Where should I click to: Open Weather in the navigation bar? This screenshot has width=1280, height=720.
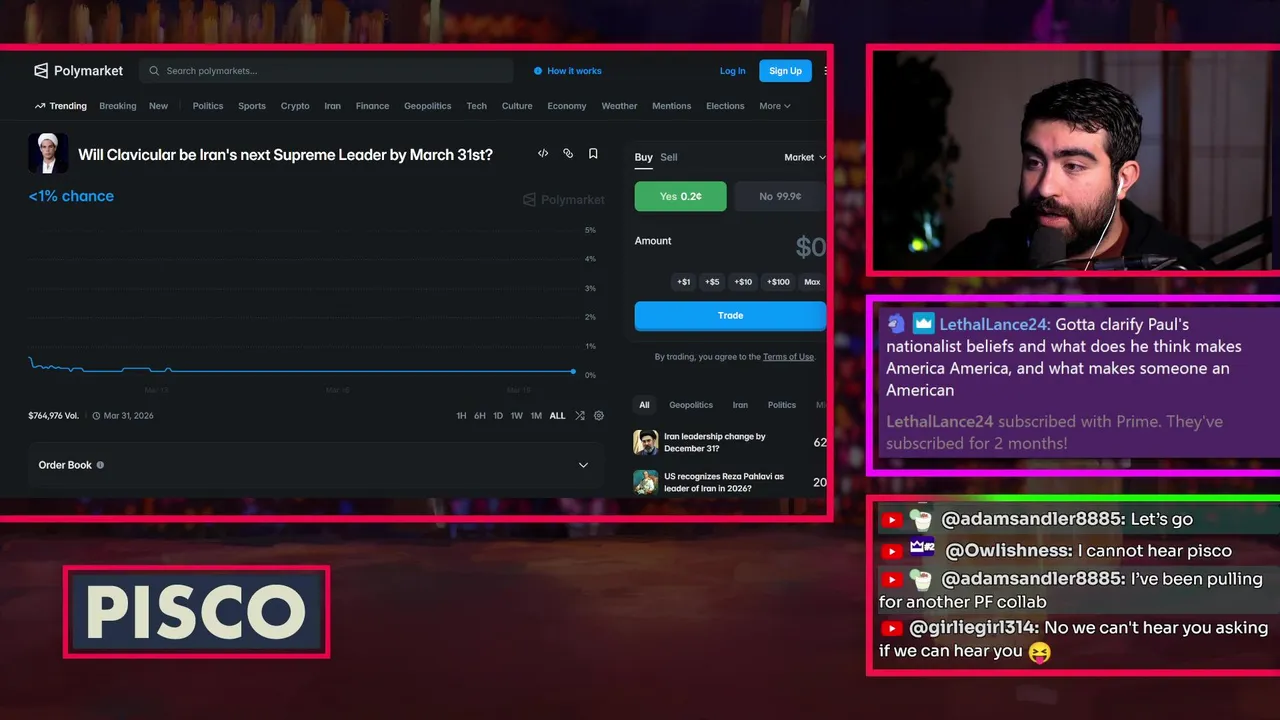tap(619, 106)
